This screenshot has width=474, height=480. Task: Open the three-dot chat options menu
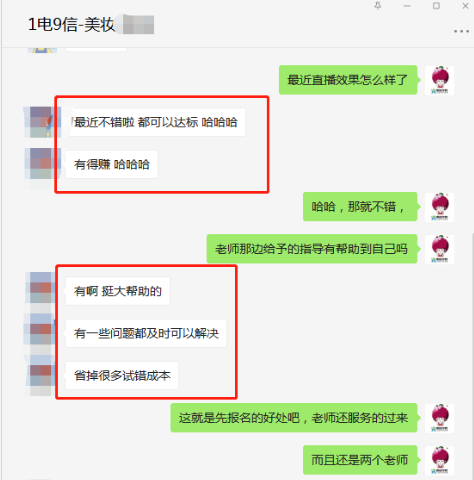(461, 31)
